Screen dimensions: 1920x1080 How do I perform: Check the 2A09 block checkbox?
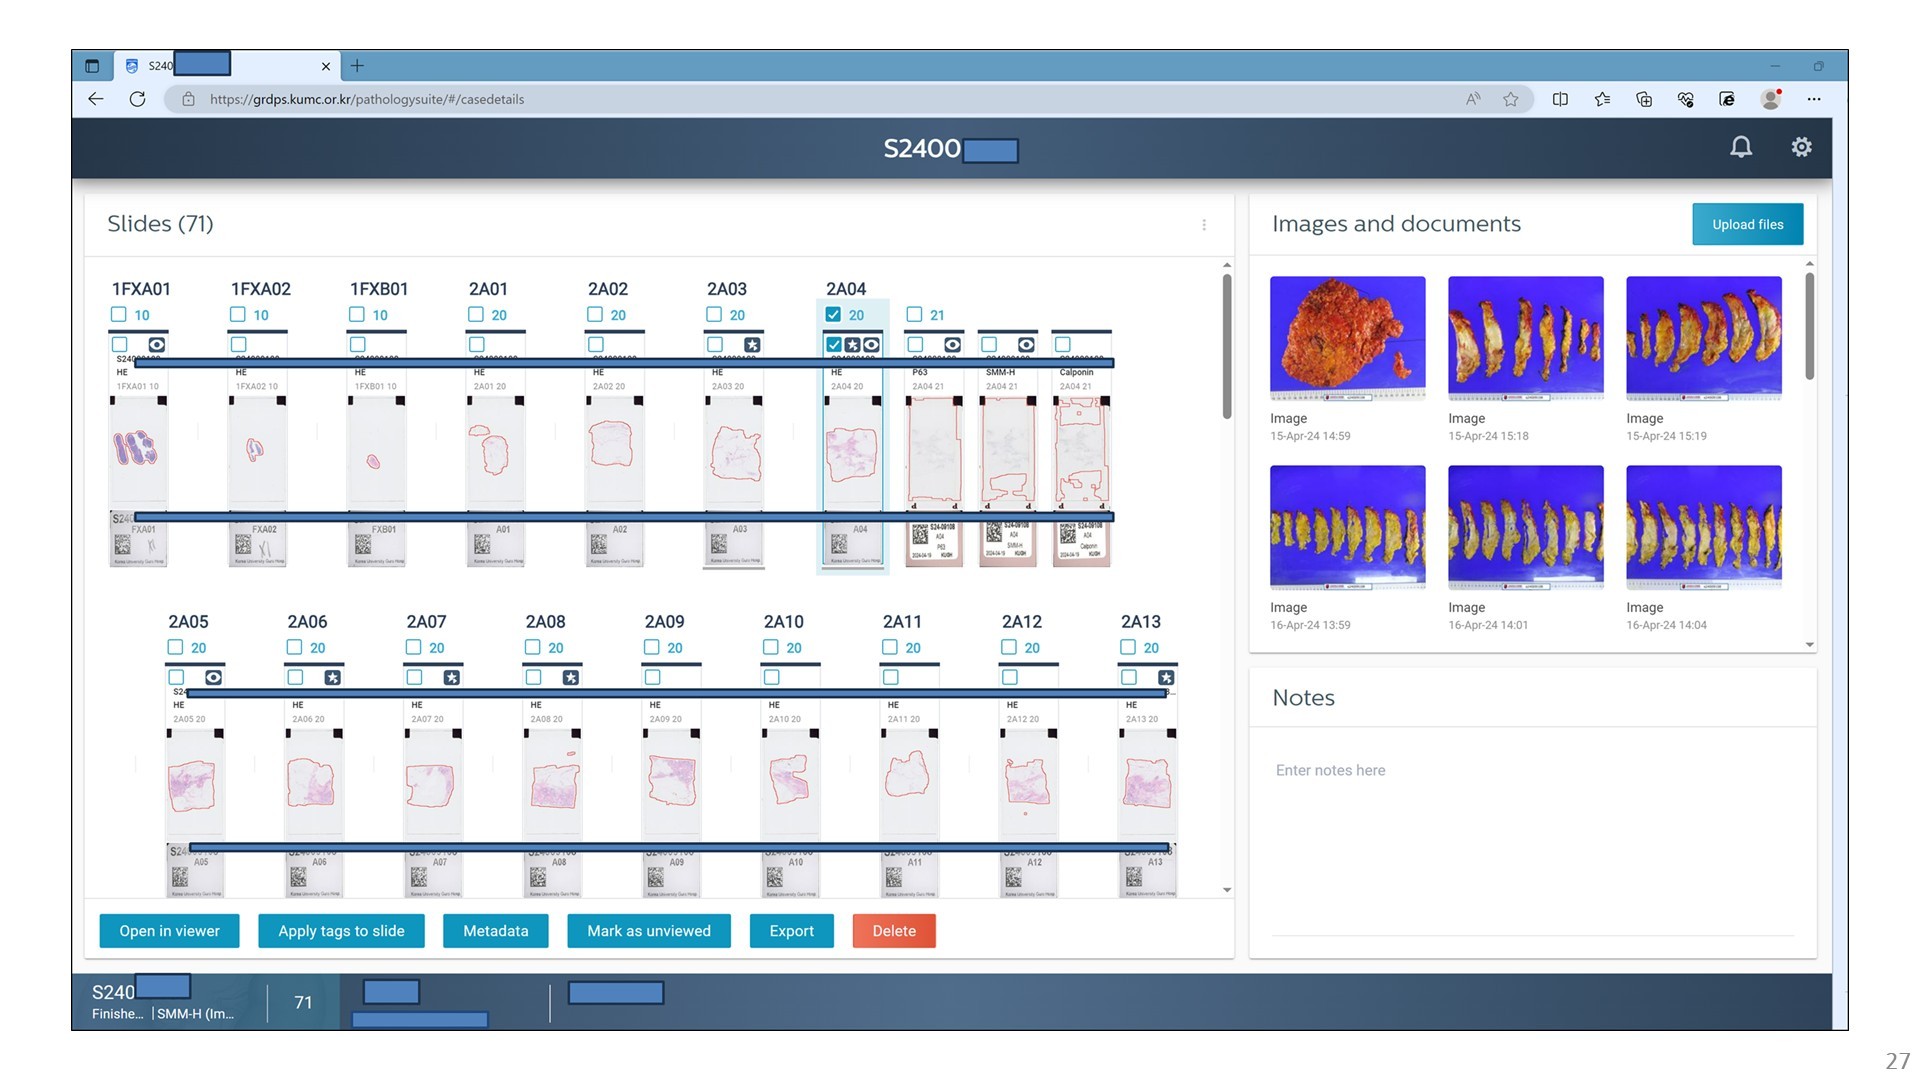[652, 647]
